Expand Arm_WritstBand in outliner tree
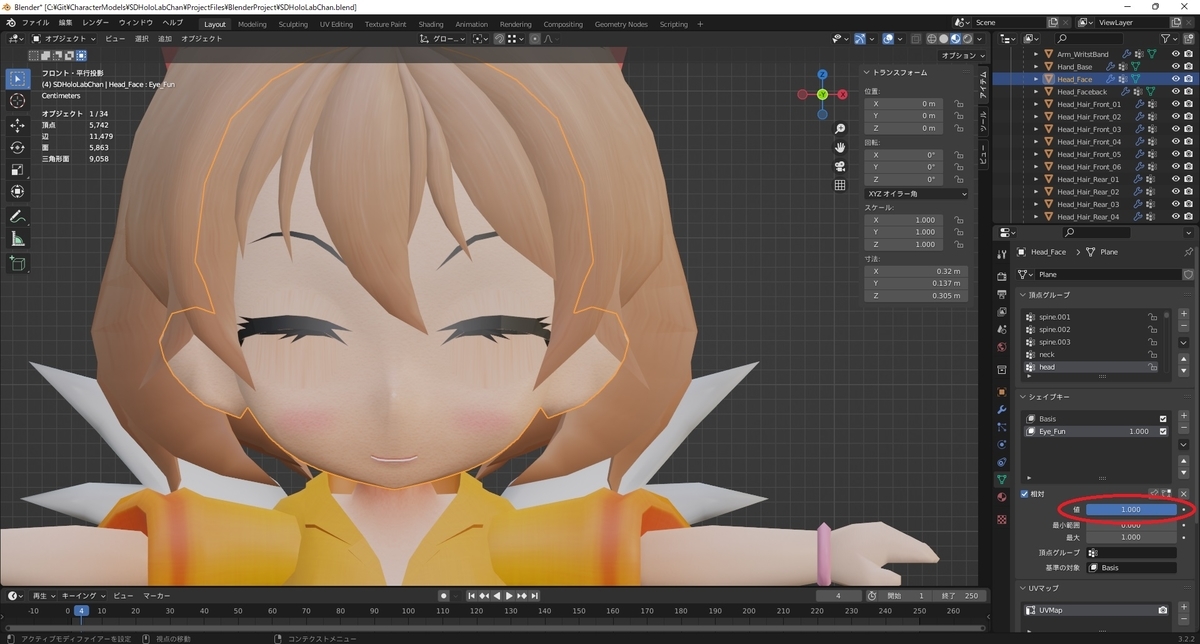Image resolution: width=1200 pixels, height=644 pixels. (1037, 54)
